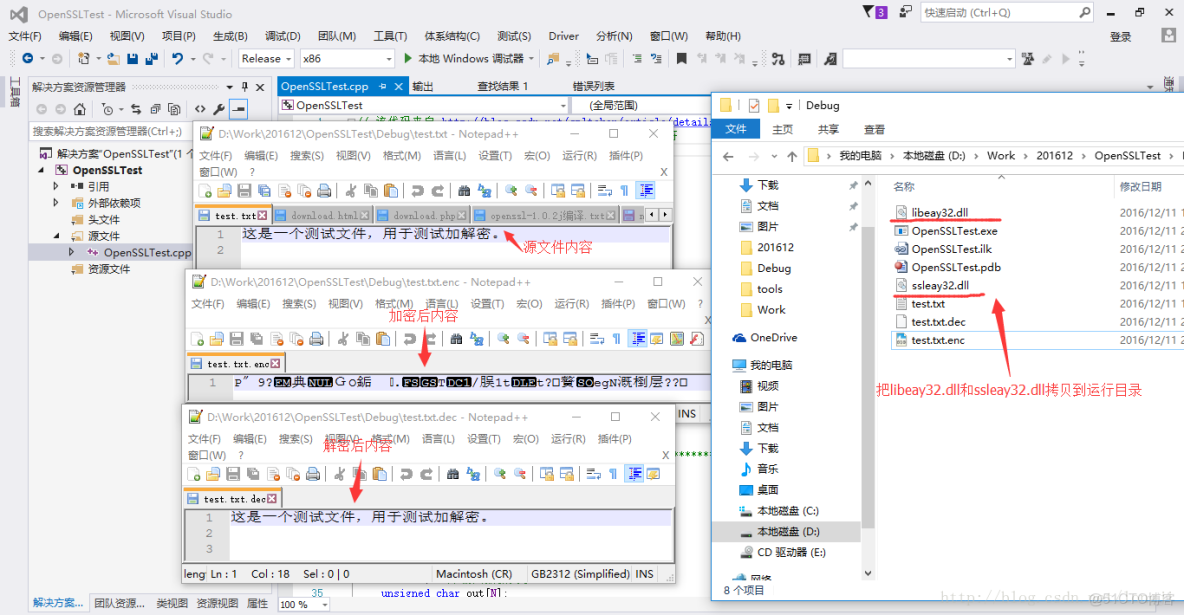The width and height of the screenshot is (1184, 615).
Task: Collapse the OpenSSLTest project node
Action: point(43,170)
